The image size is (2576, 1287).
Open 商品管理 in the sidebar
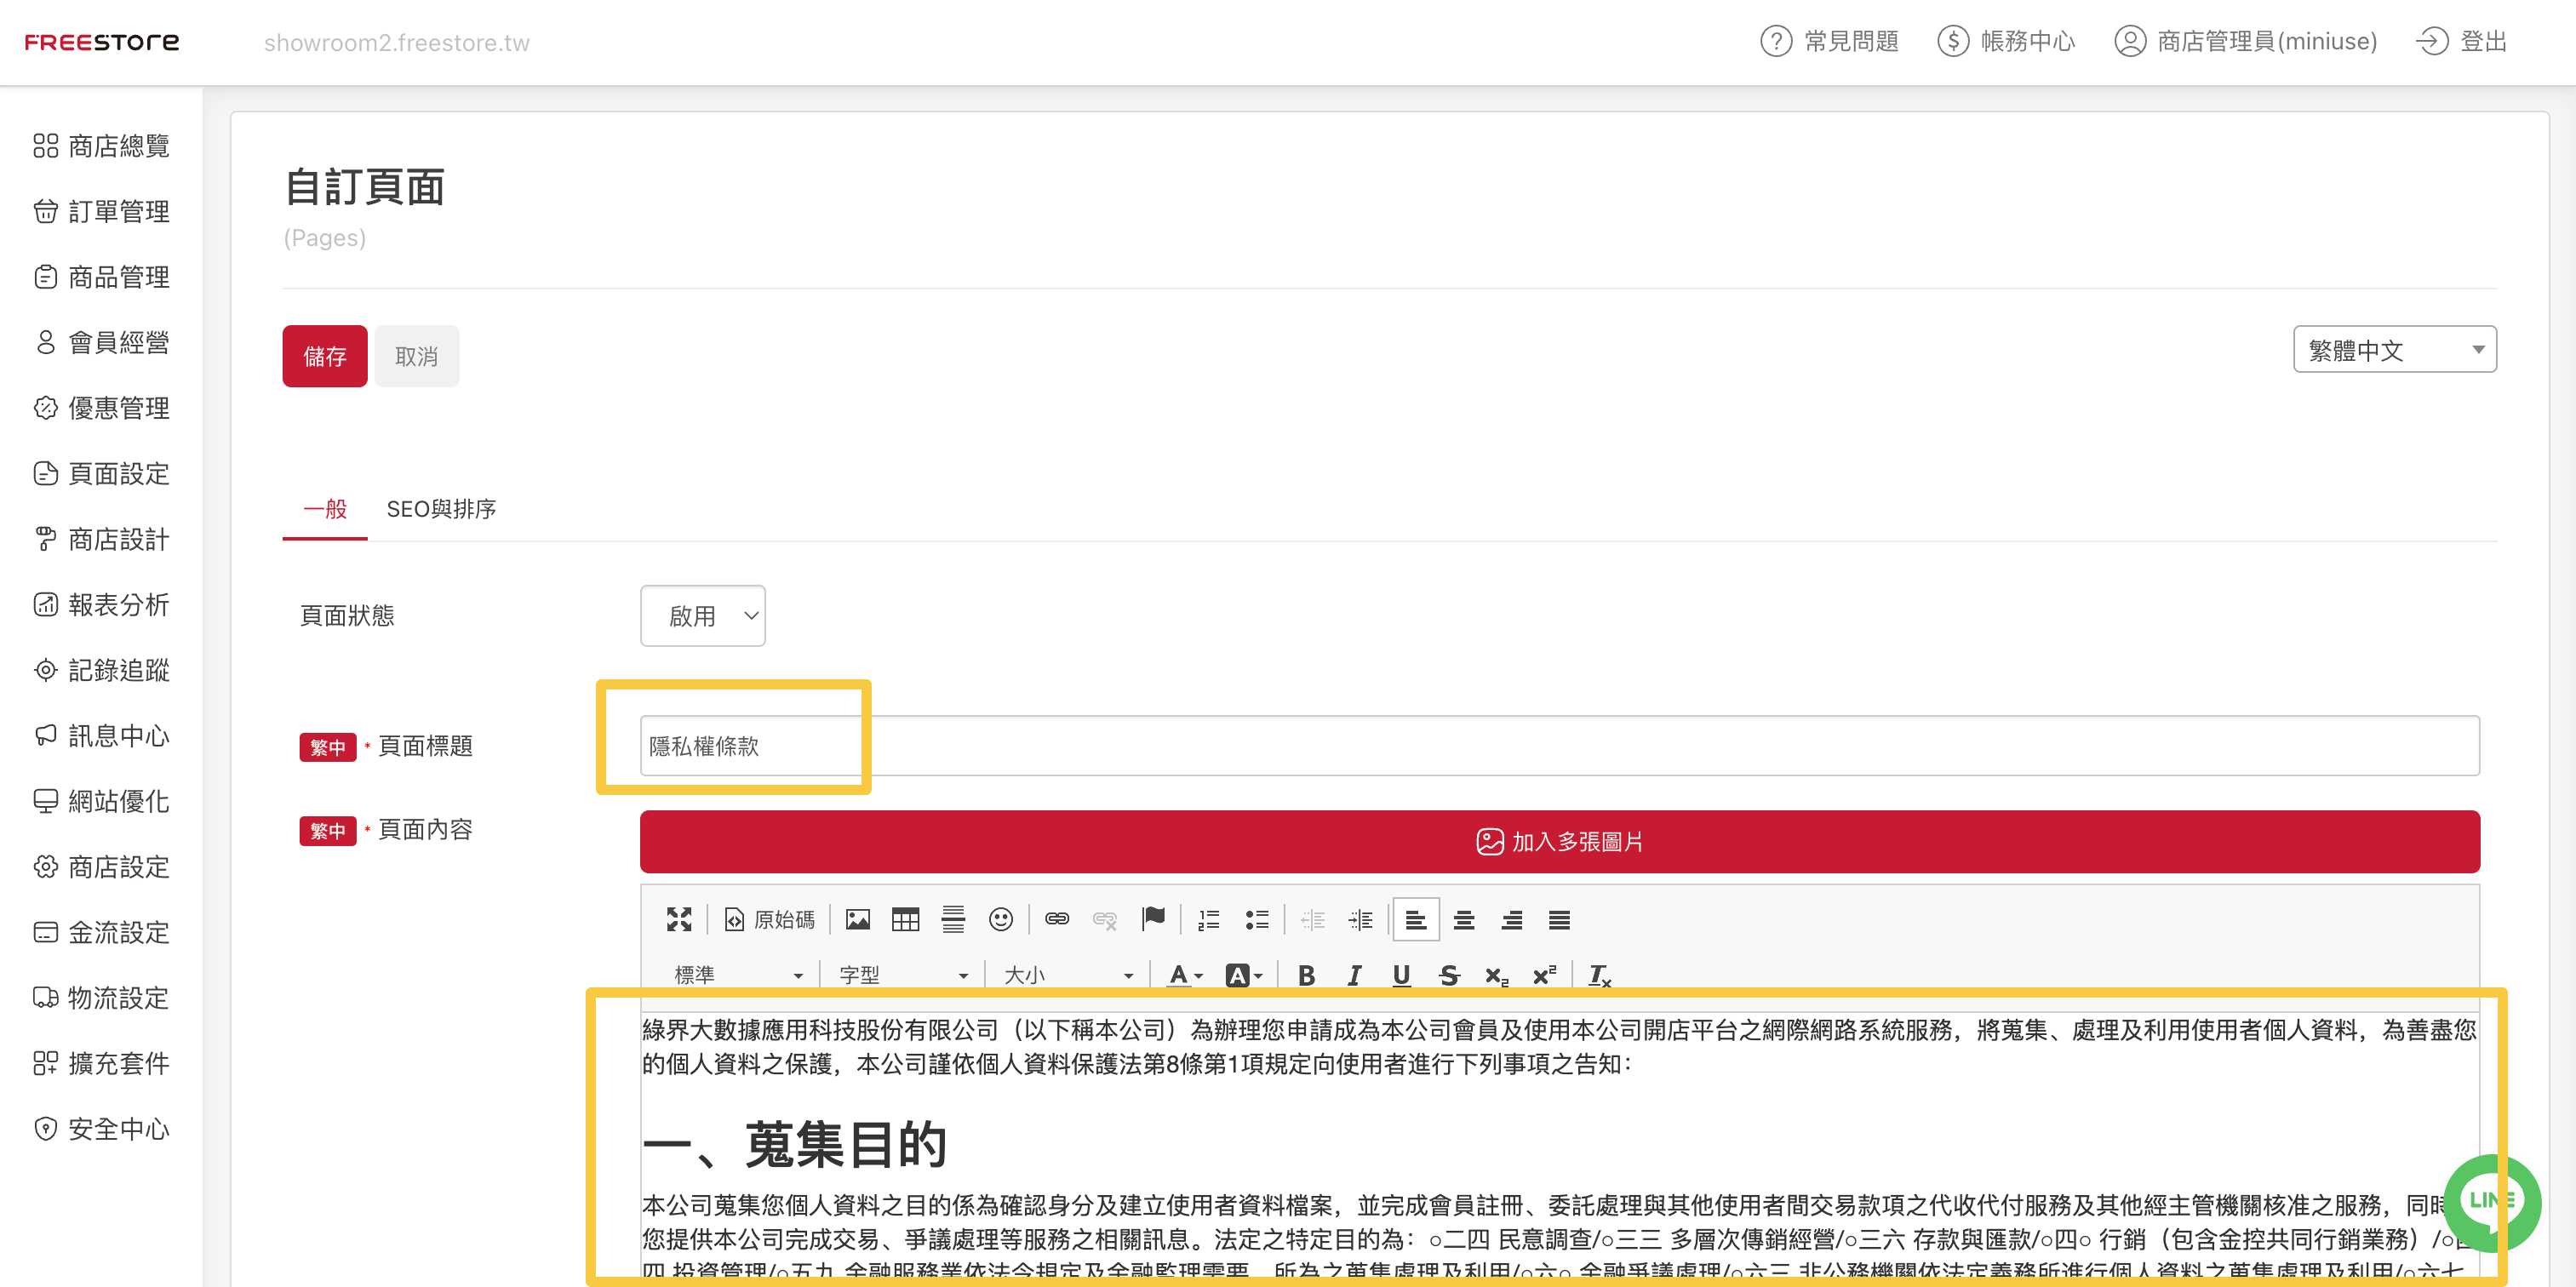coord(118,277)
